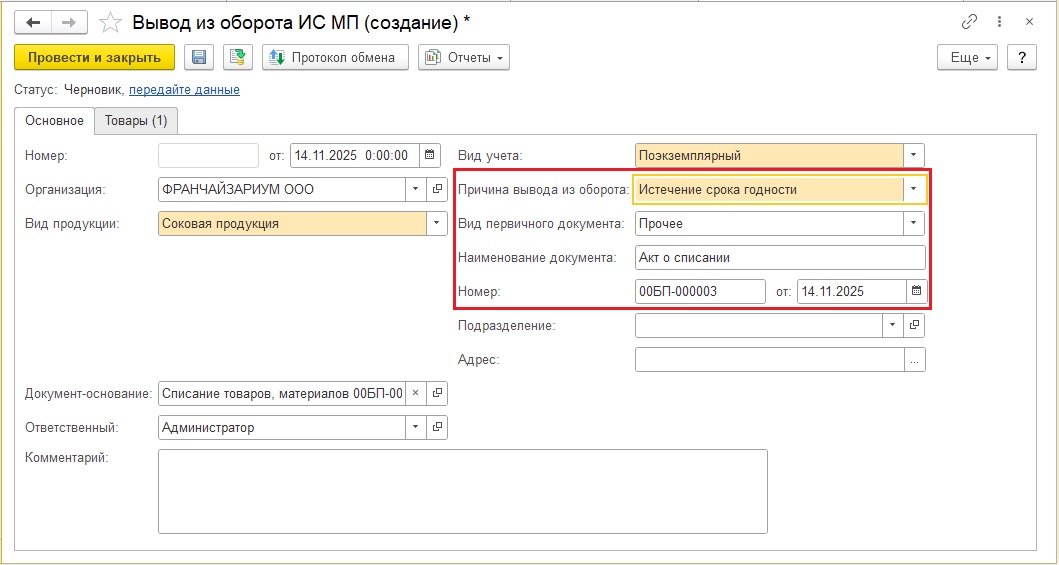Open help with question mark button

click(1022, 57)
